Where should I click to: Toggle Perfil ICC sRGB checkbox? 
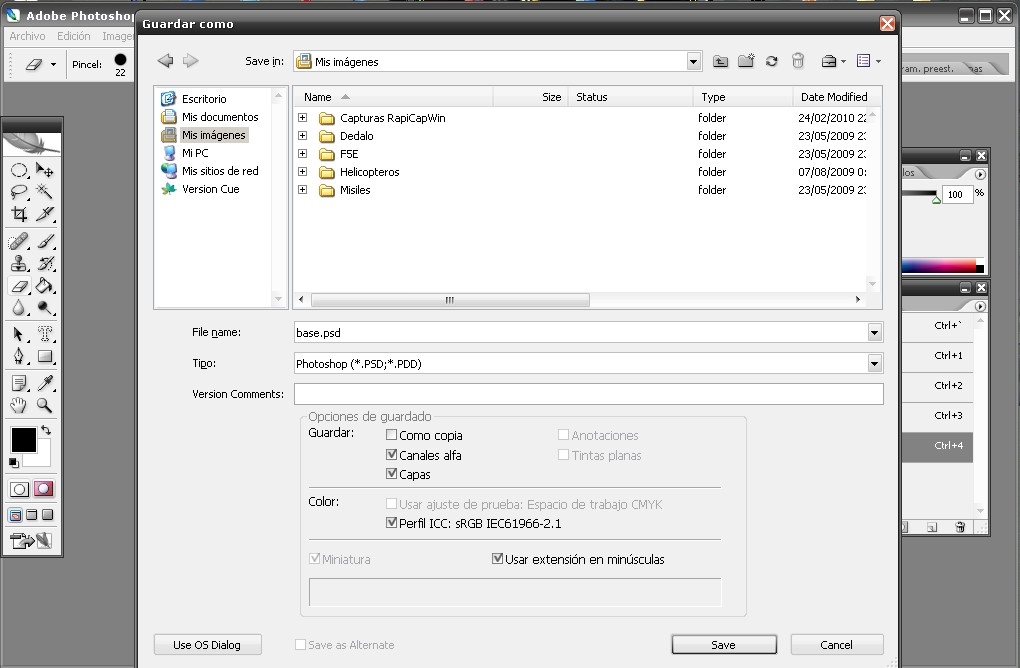click(x=392, y=522)
